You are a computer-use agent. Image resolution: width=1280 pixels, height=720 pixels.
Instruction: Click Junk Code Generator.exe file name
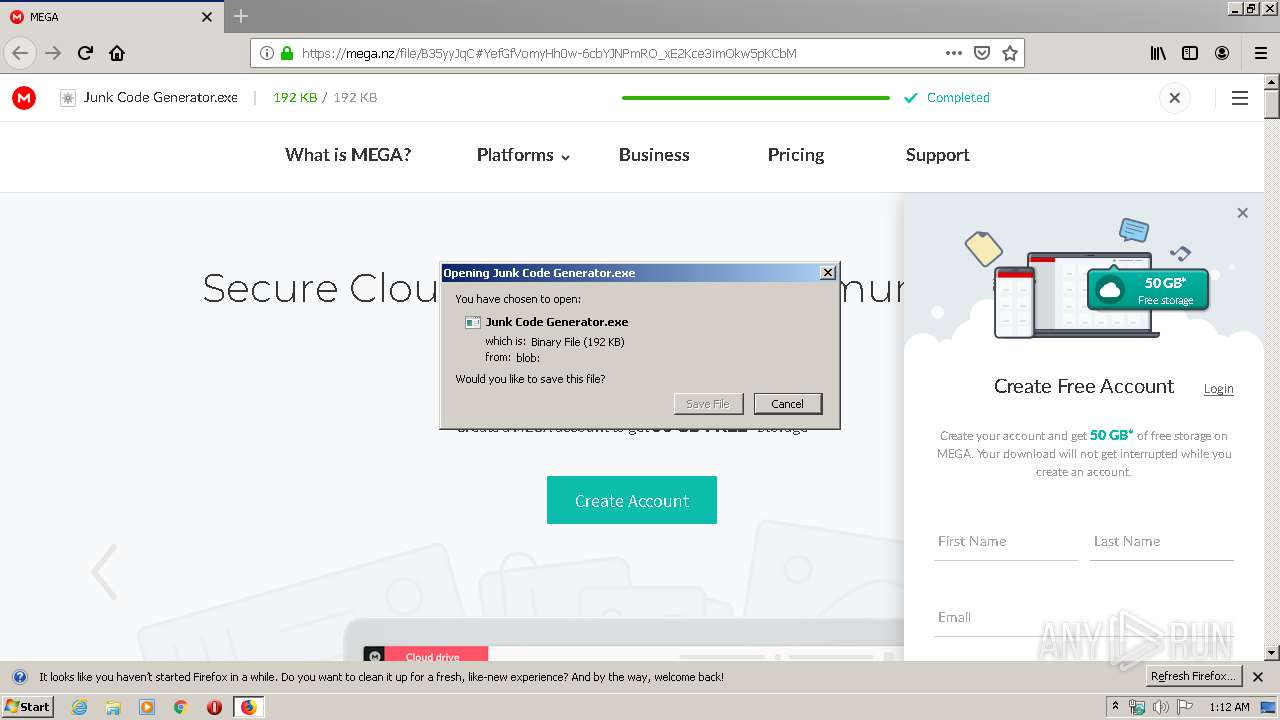pyautogui.click(x=160, y=98)
